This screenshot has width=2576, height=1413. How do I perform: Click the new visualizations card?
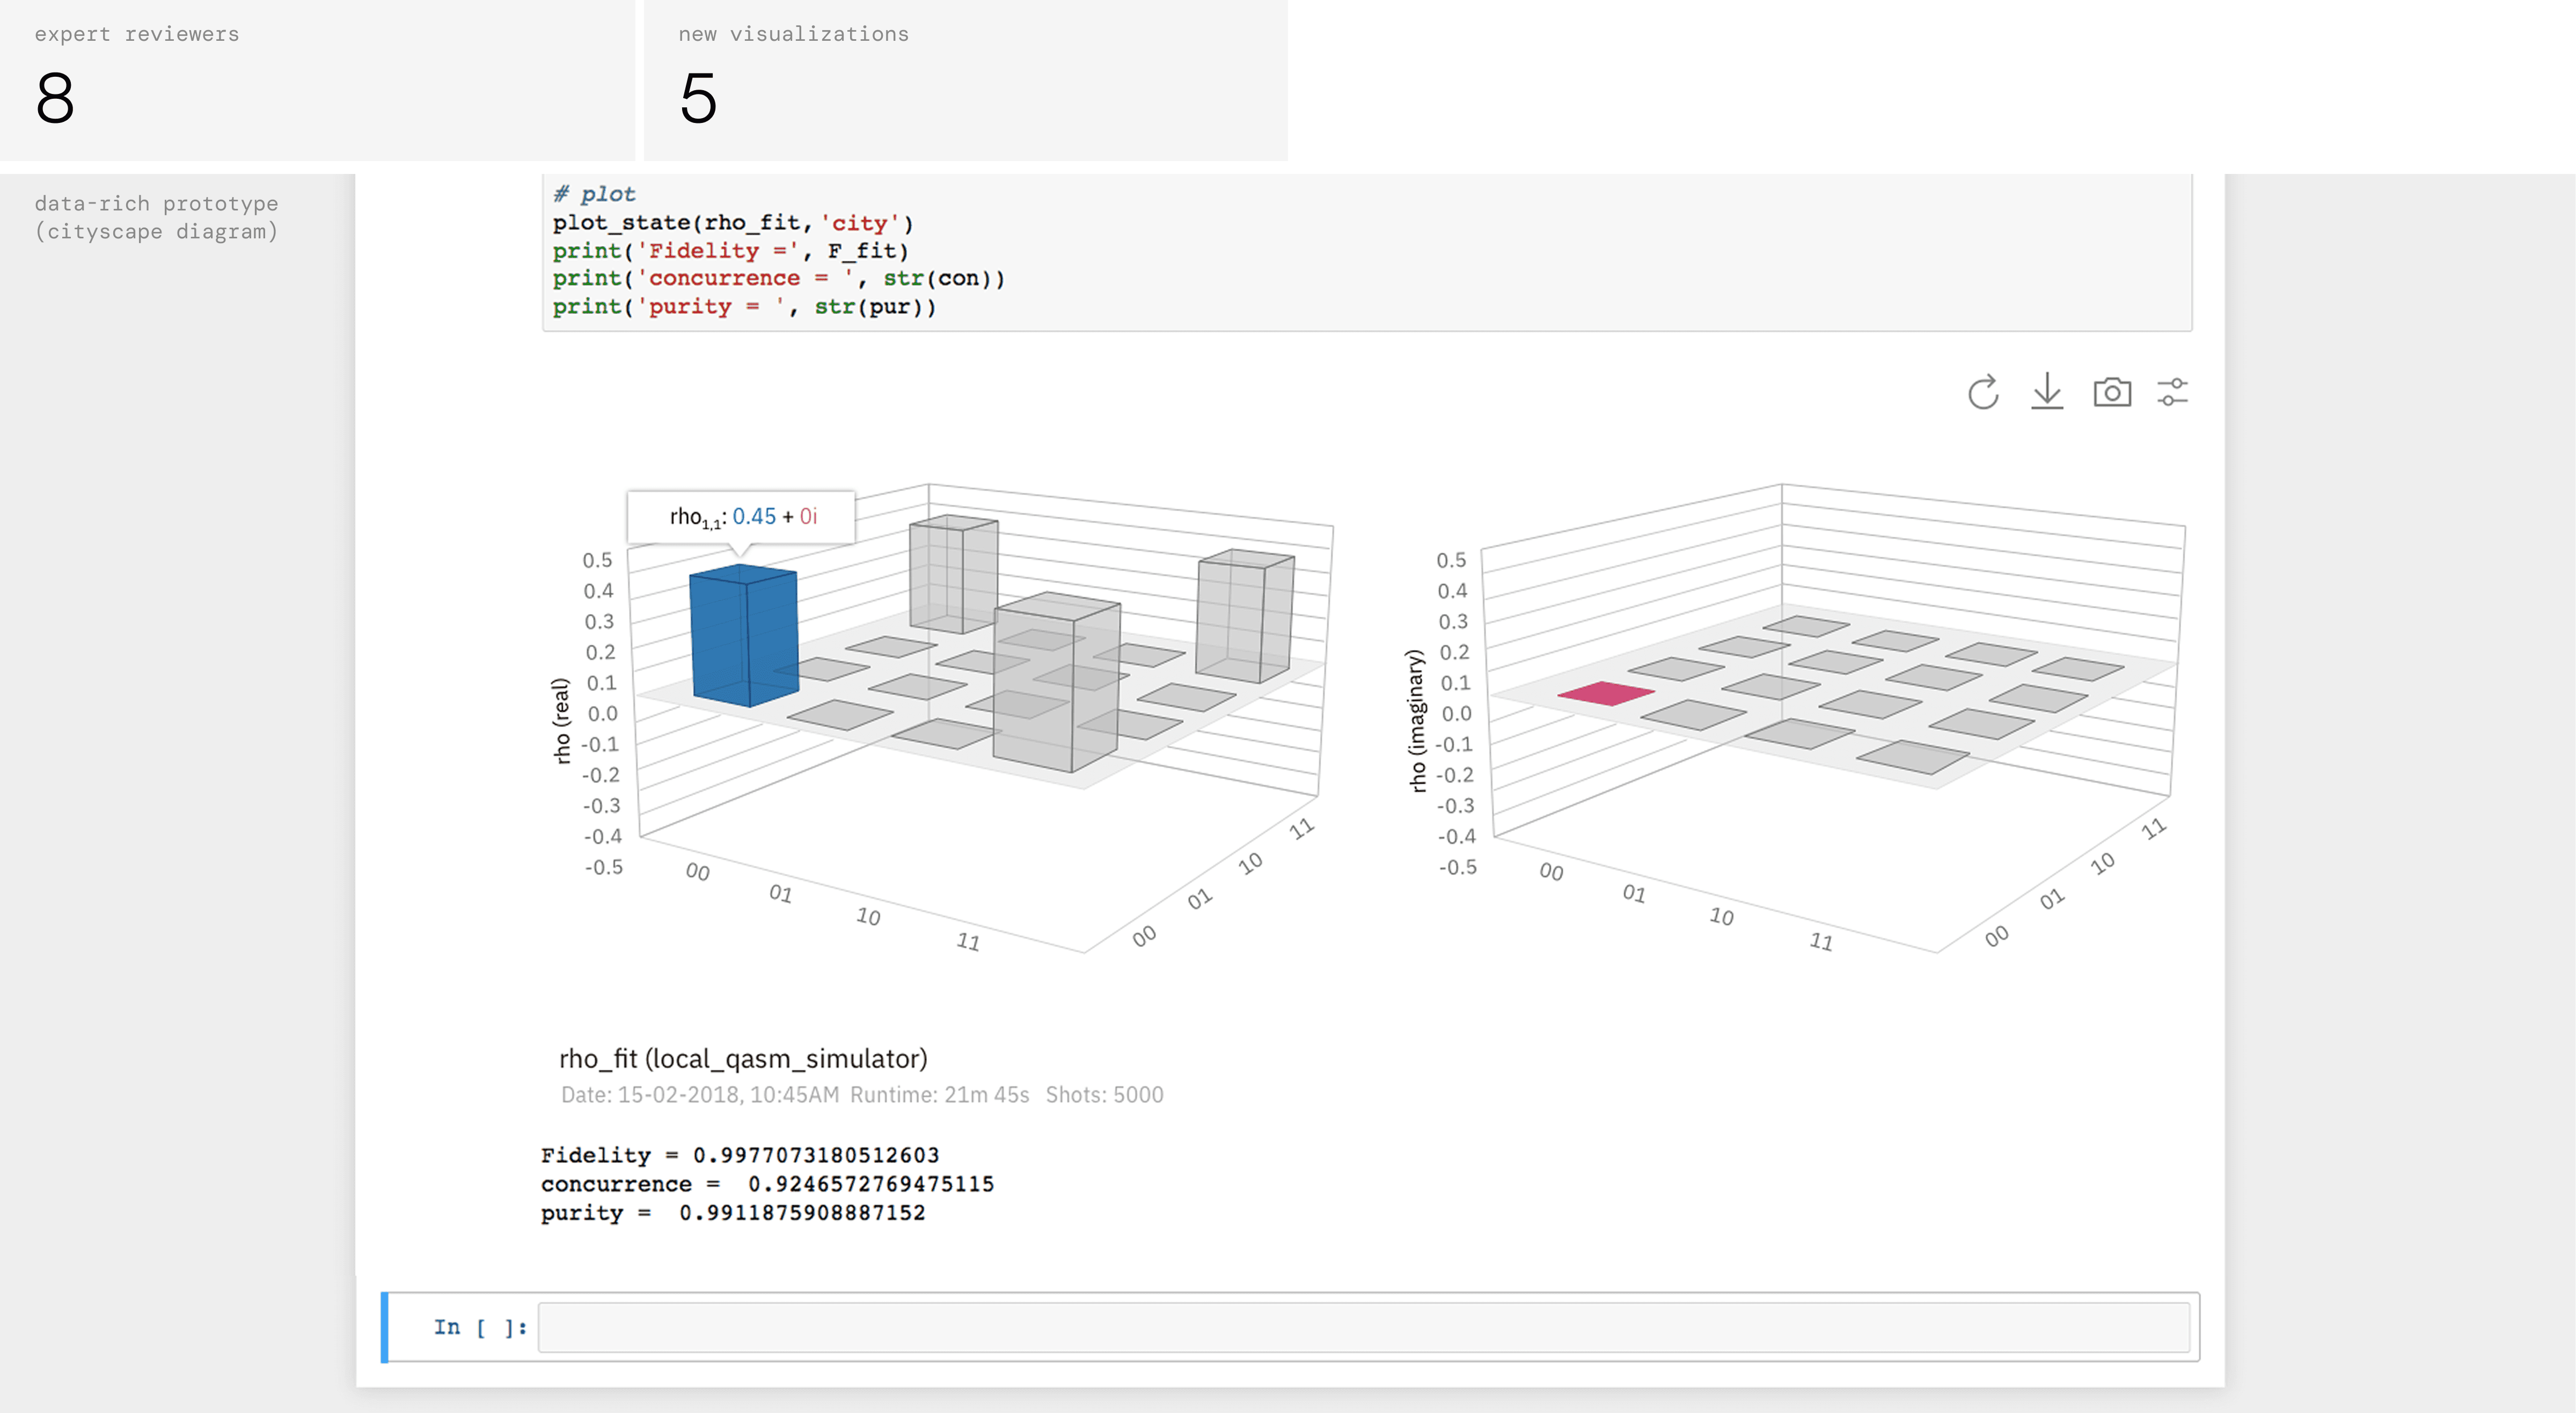[964, 80]
